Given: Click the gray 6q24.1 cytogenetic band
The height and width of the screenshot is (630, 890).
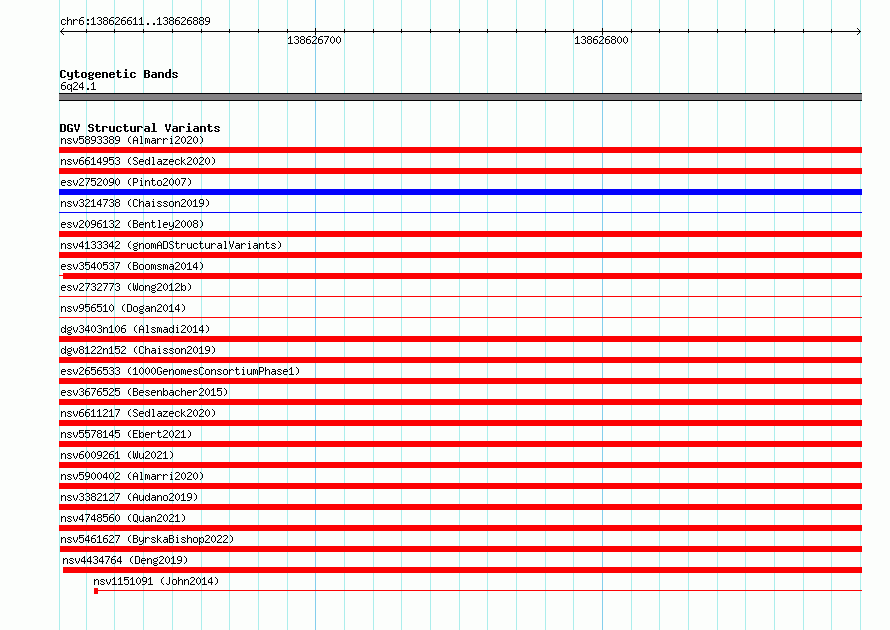Looking at the screenshot, I should [460, 97].
